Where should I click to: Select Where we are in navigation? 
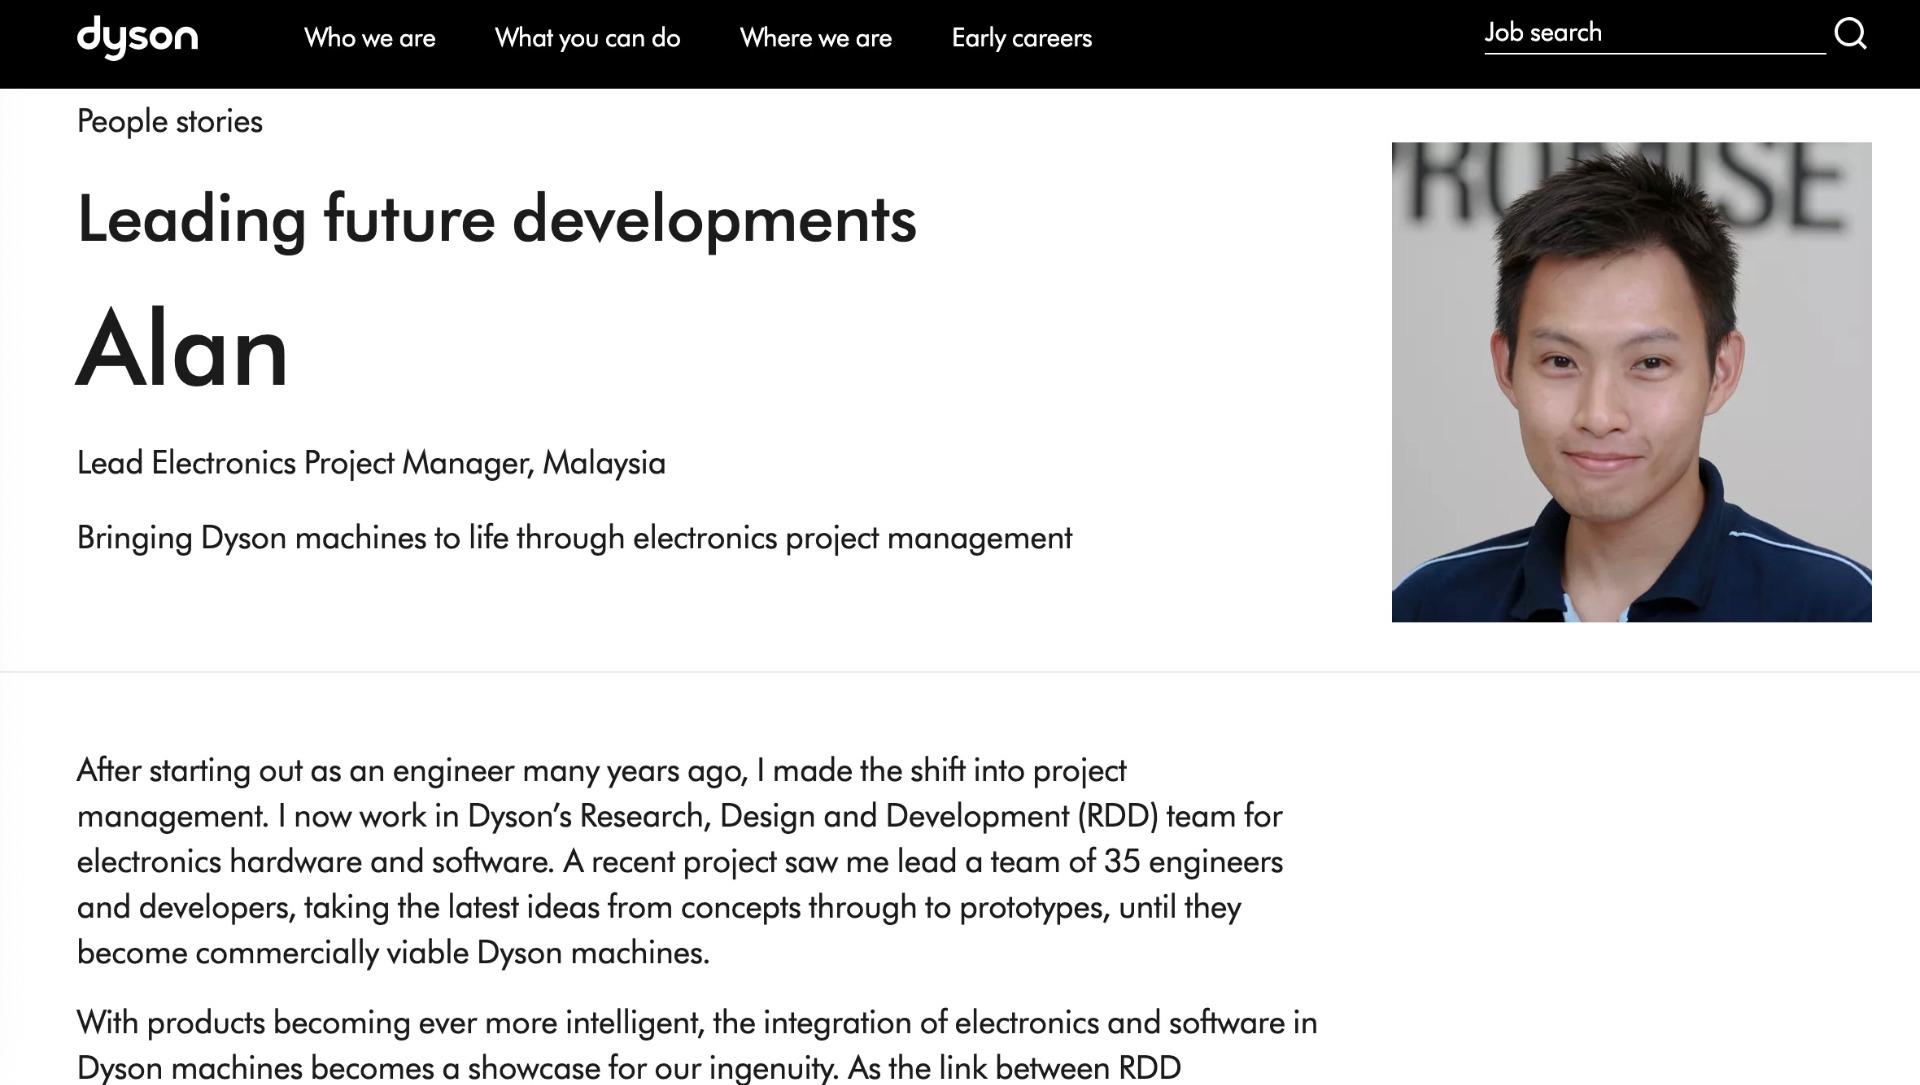click(815, 38)
